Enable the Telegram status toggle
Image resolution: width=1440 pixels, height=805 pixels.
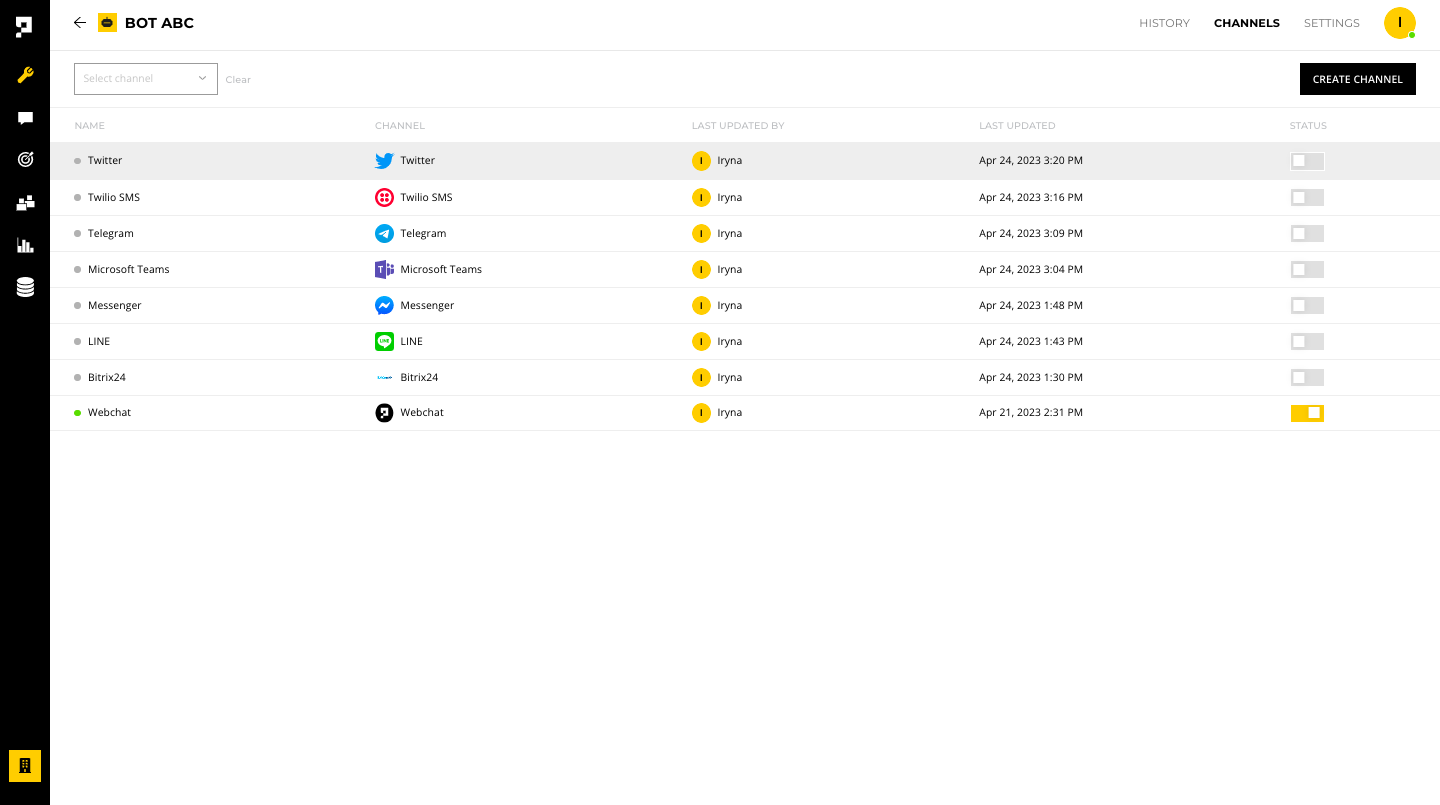(1307, 233)
